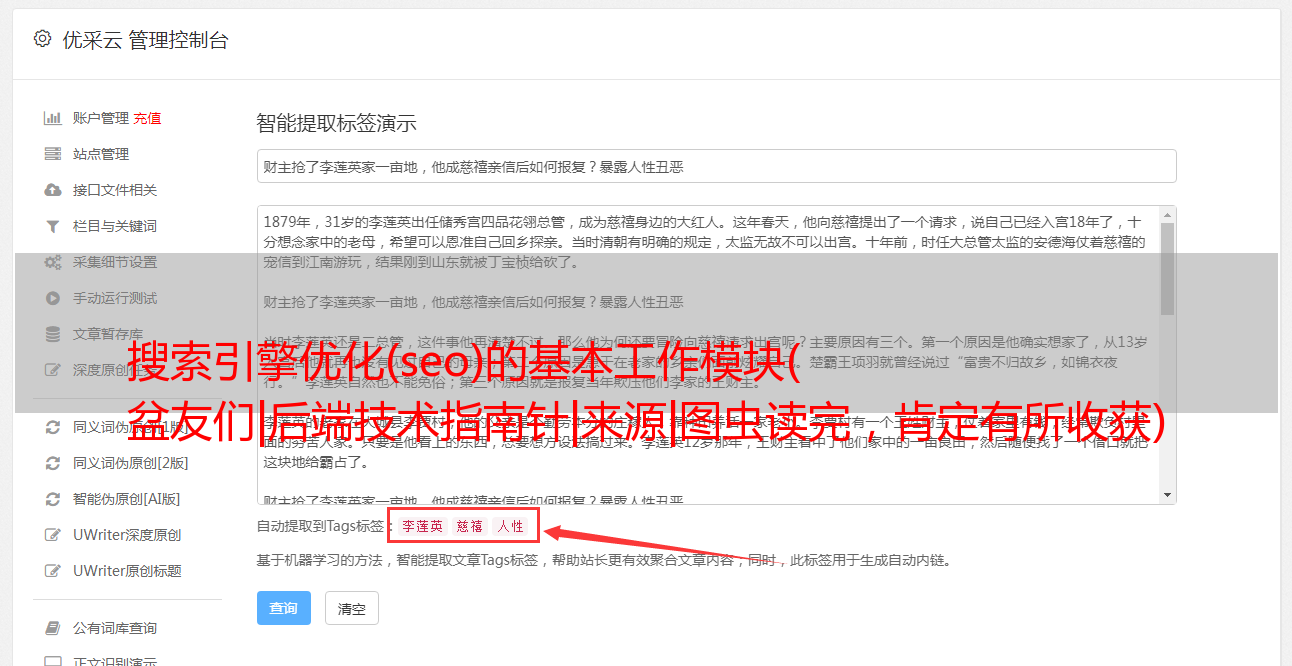Open 站点管理 in sidebar
Screen dimensions: 1292x666
pyautogui.click(x=101, y=154)
